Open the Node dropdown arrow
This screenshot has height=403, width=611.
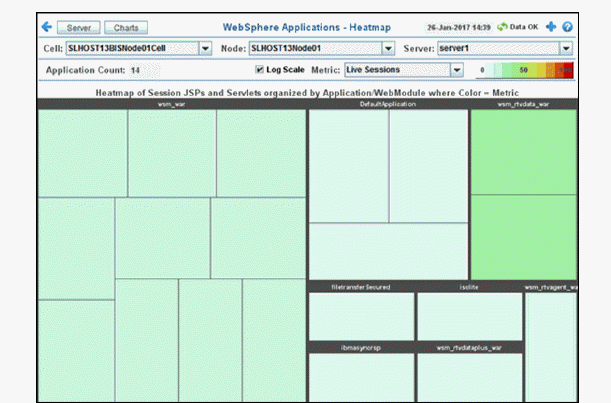(x=388, y=49)
